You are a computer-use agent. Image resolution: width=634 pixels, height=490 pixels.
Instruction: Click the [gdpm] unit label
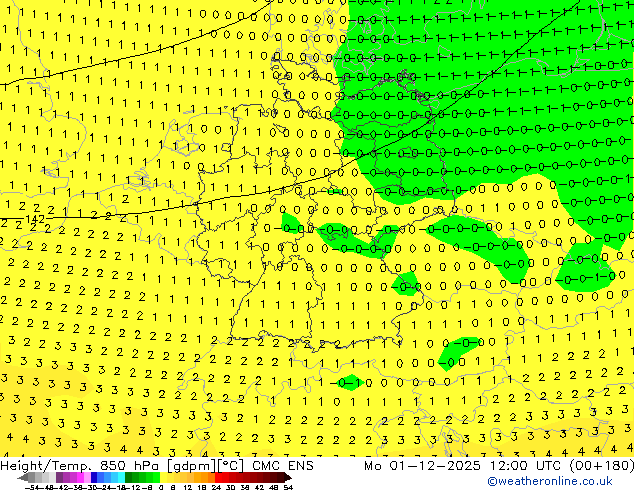[x=191, y=466]
